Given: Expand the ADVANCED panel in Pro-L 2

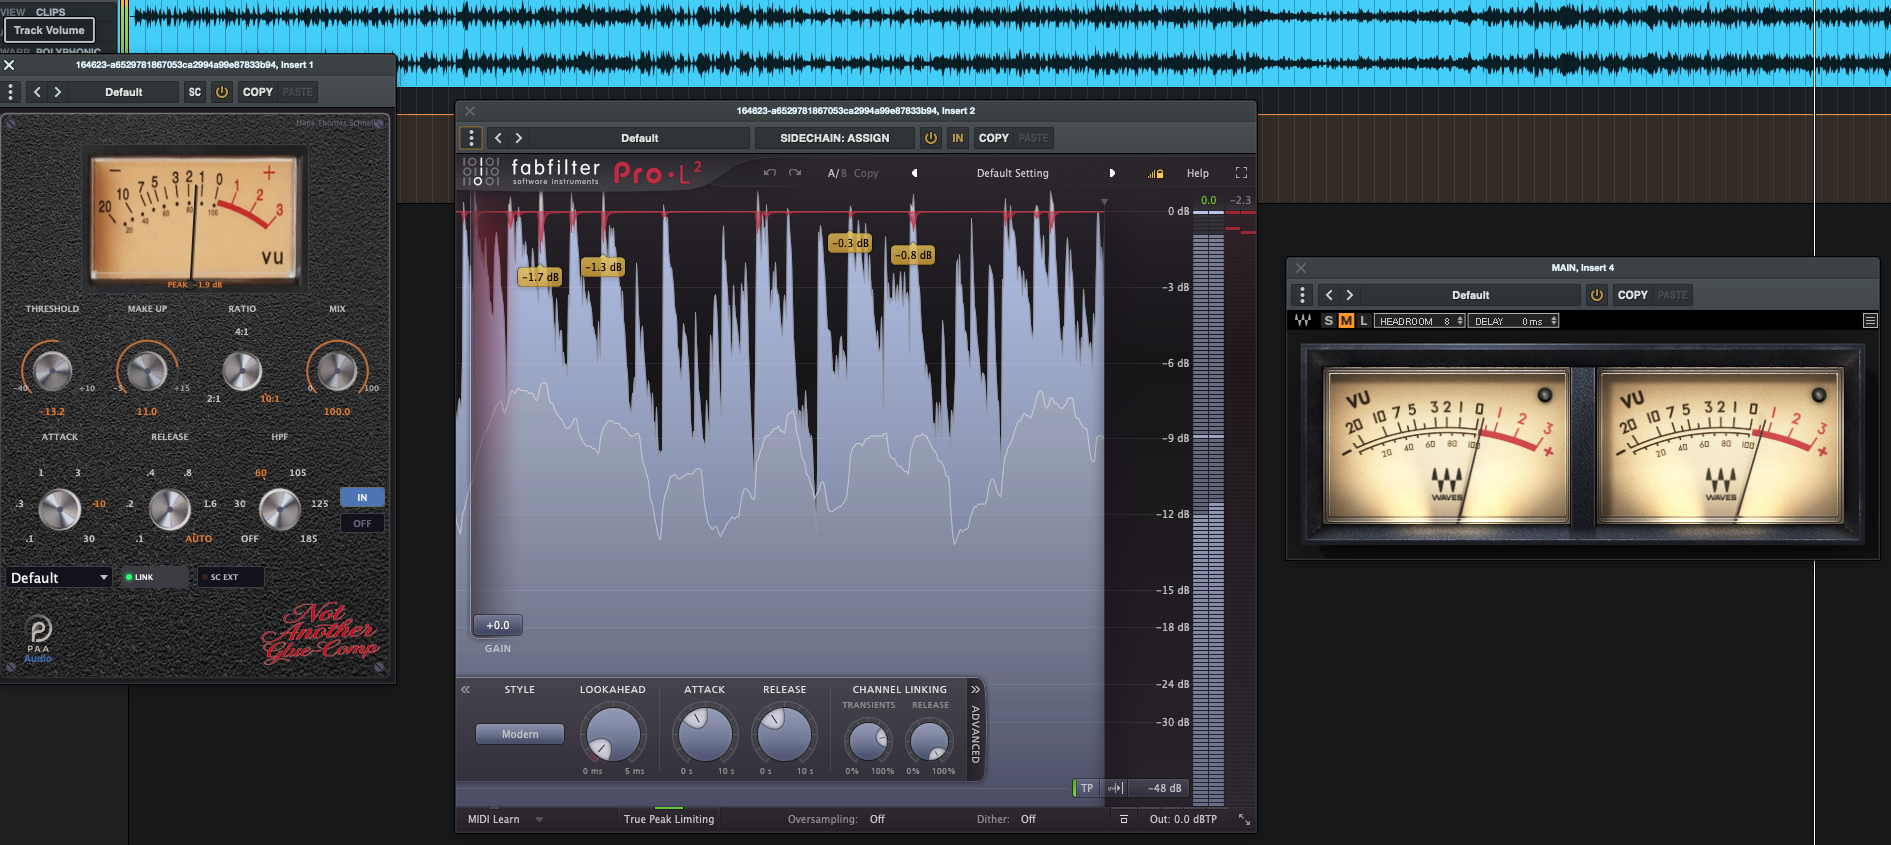Looking at the screenshot, I should coord(976,733).
